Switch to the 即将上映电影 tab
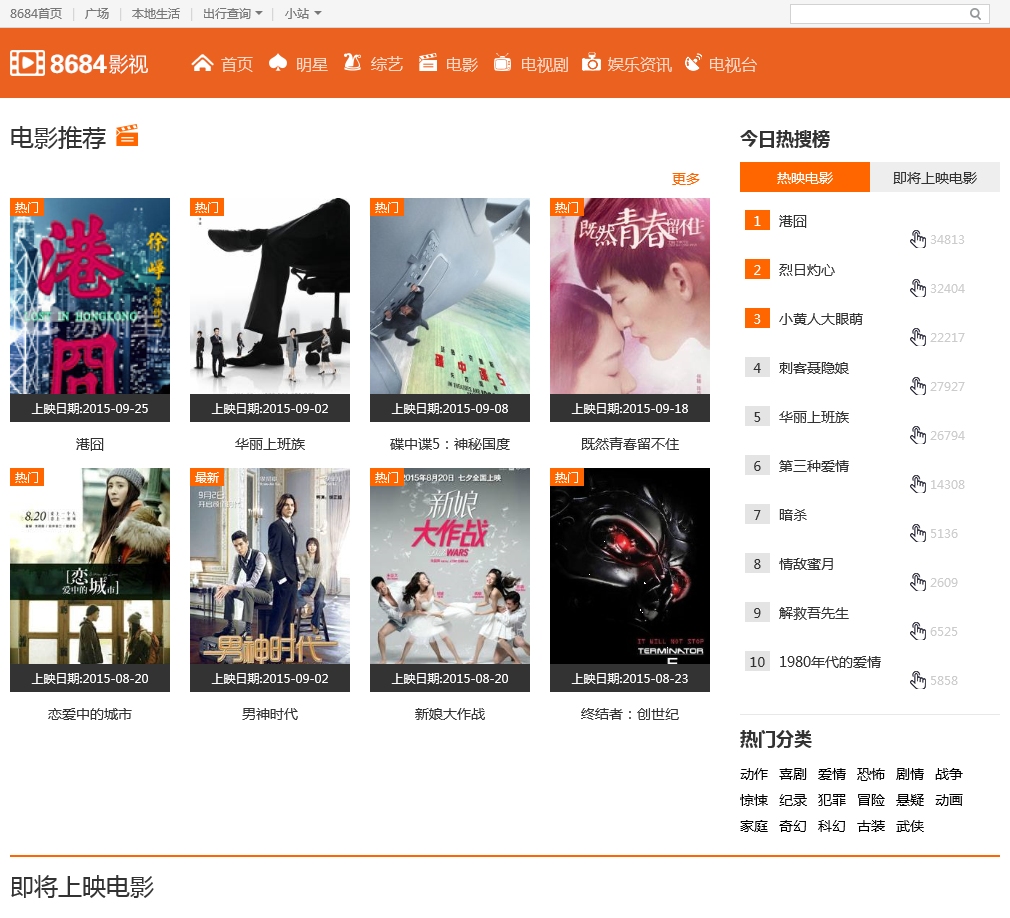The width and height of the screenshot is (1010, 918). point(935,177)
